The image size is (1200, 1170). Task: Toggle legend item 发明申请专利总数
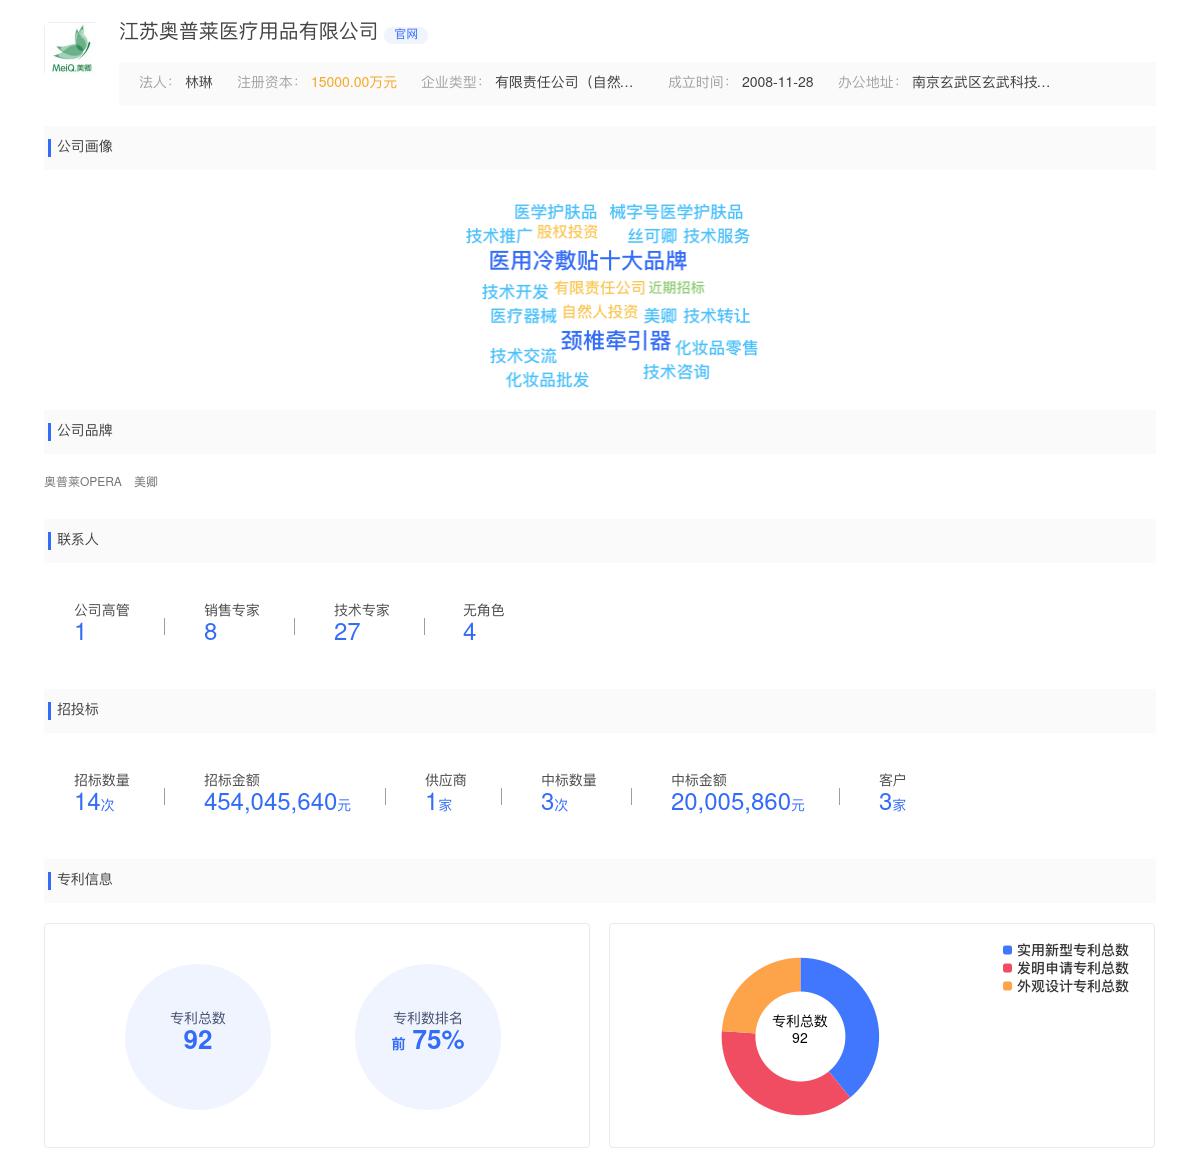point(1066,968)
